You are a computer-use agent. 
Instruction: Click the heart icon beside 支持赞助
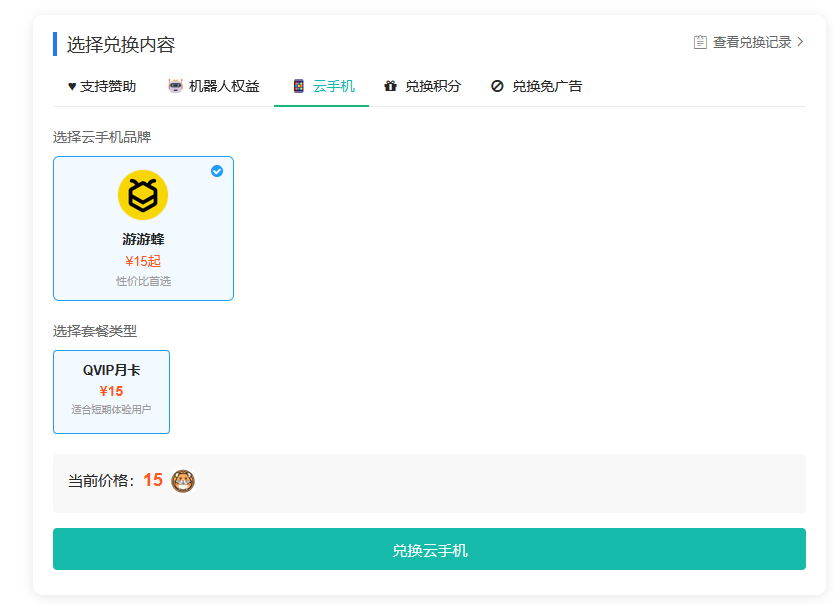tap(72, 86)
